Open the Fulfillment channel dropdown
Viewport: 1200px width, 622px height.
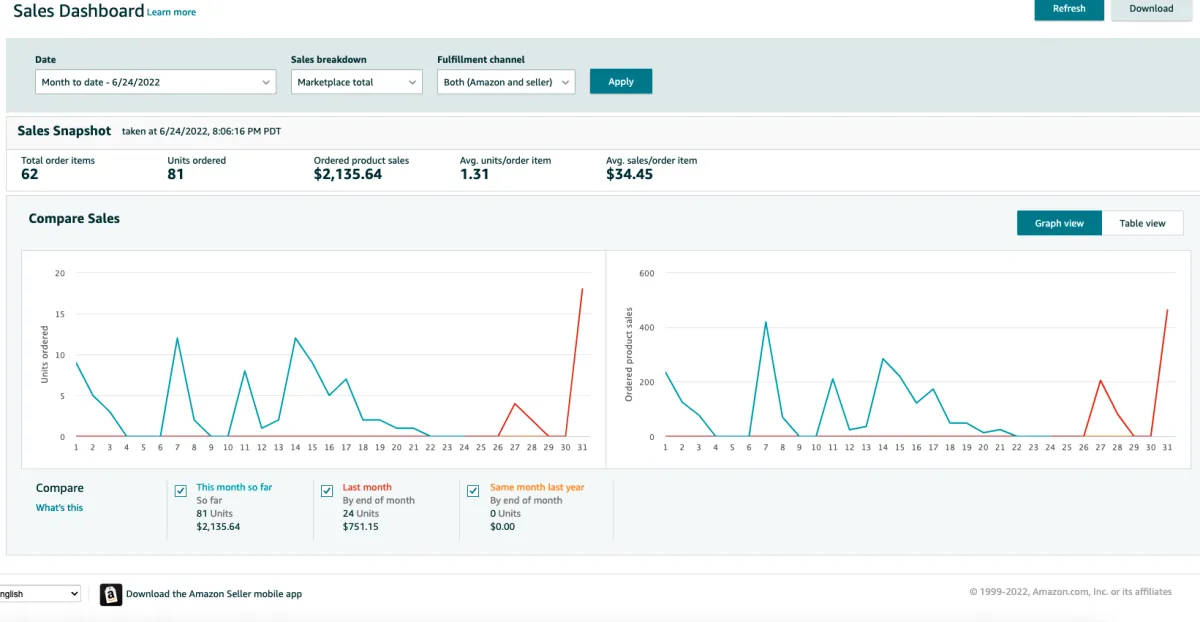(x=506, y=82)
